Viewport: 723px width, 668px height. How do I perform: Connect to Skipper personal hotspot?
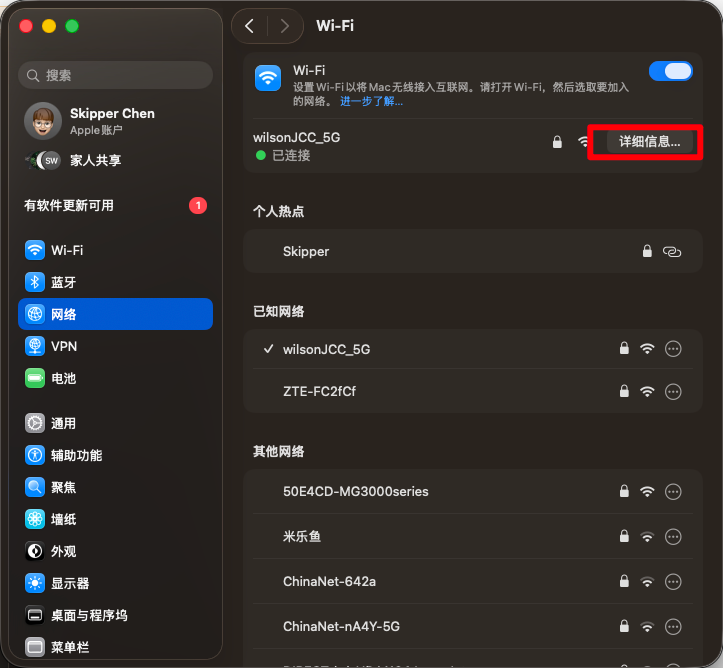(x=306, y=251)
